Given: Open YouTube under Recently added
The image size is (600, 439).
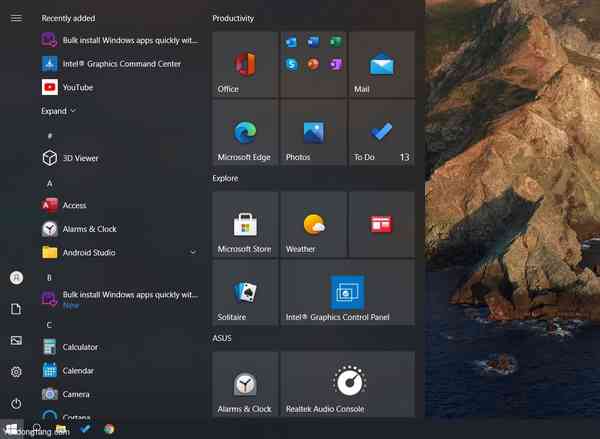Looking at the screenshot, I should [x=121, y=87].
